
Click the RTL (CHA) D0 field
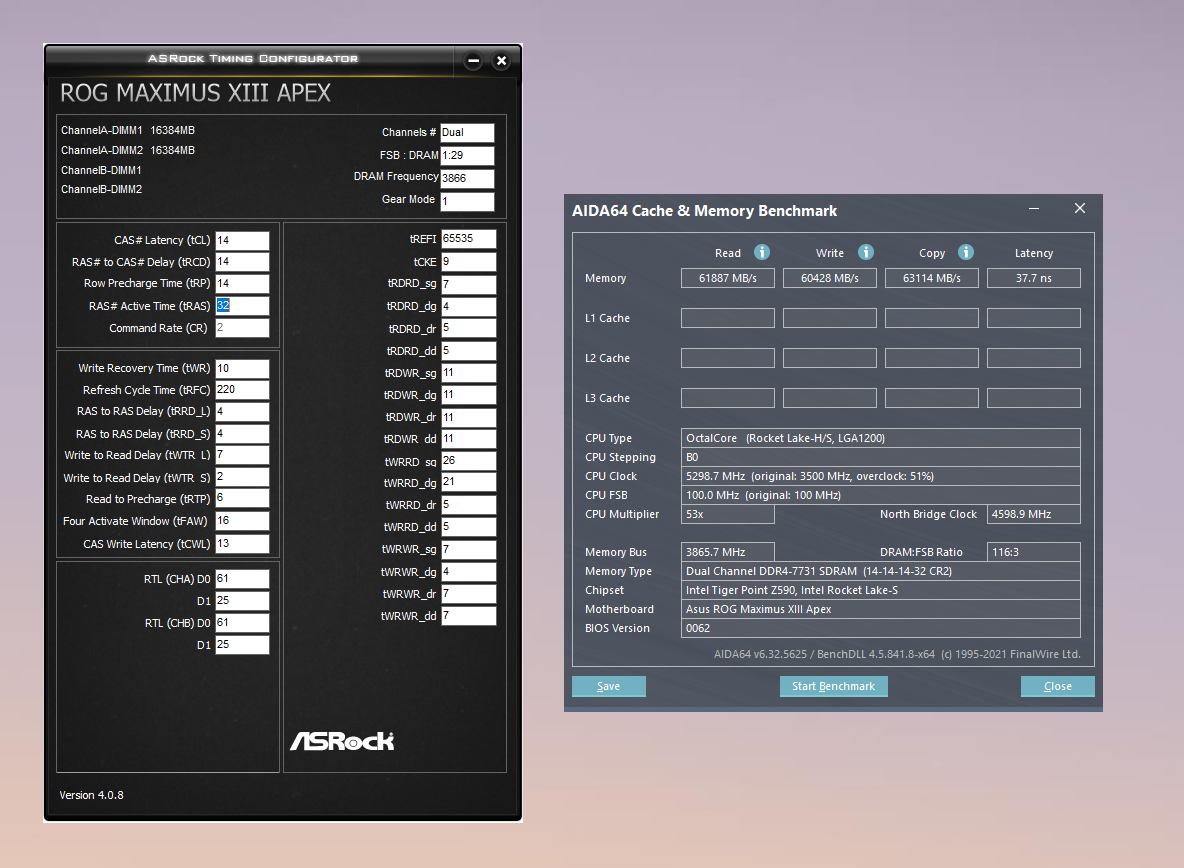point(242,579)
